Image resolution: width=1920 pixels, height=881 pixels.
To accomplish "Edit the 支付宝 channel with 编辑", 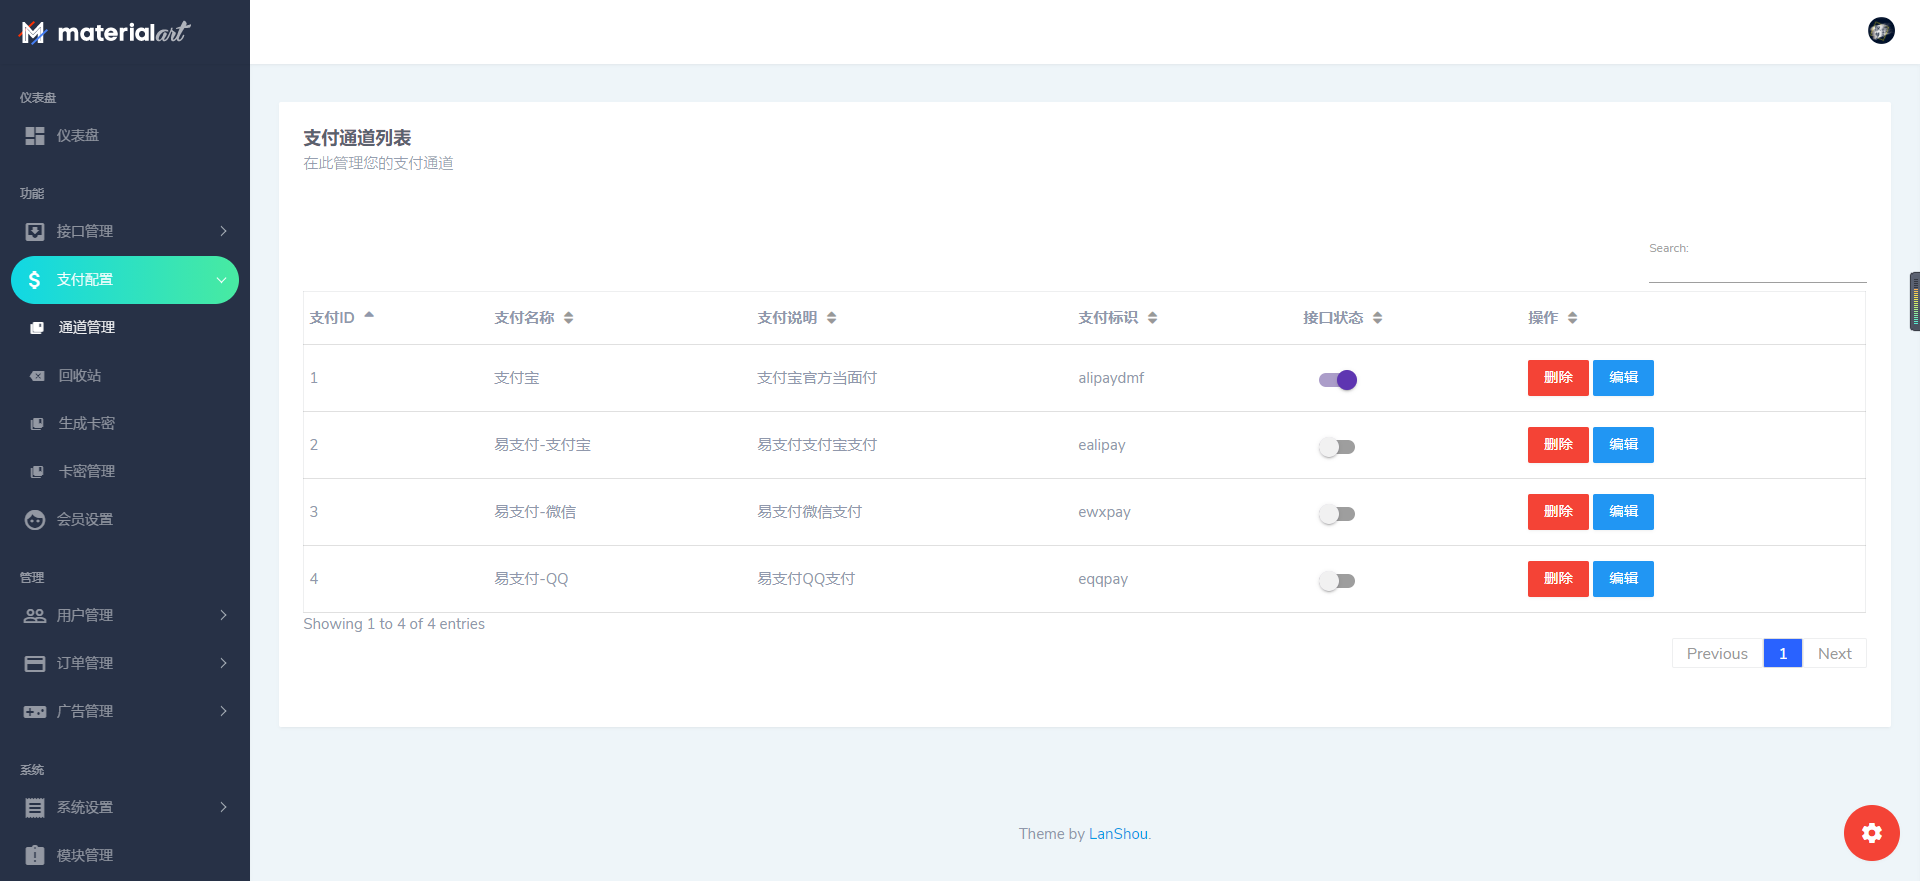I will pyautogui.click(x=1622, y=378).
